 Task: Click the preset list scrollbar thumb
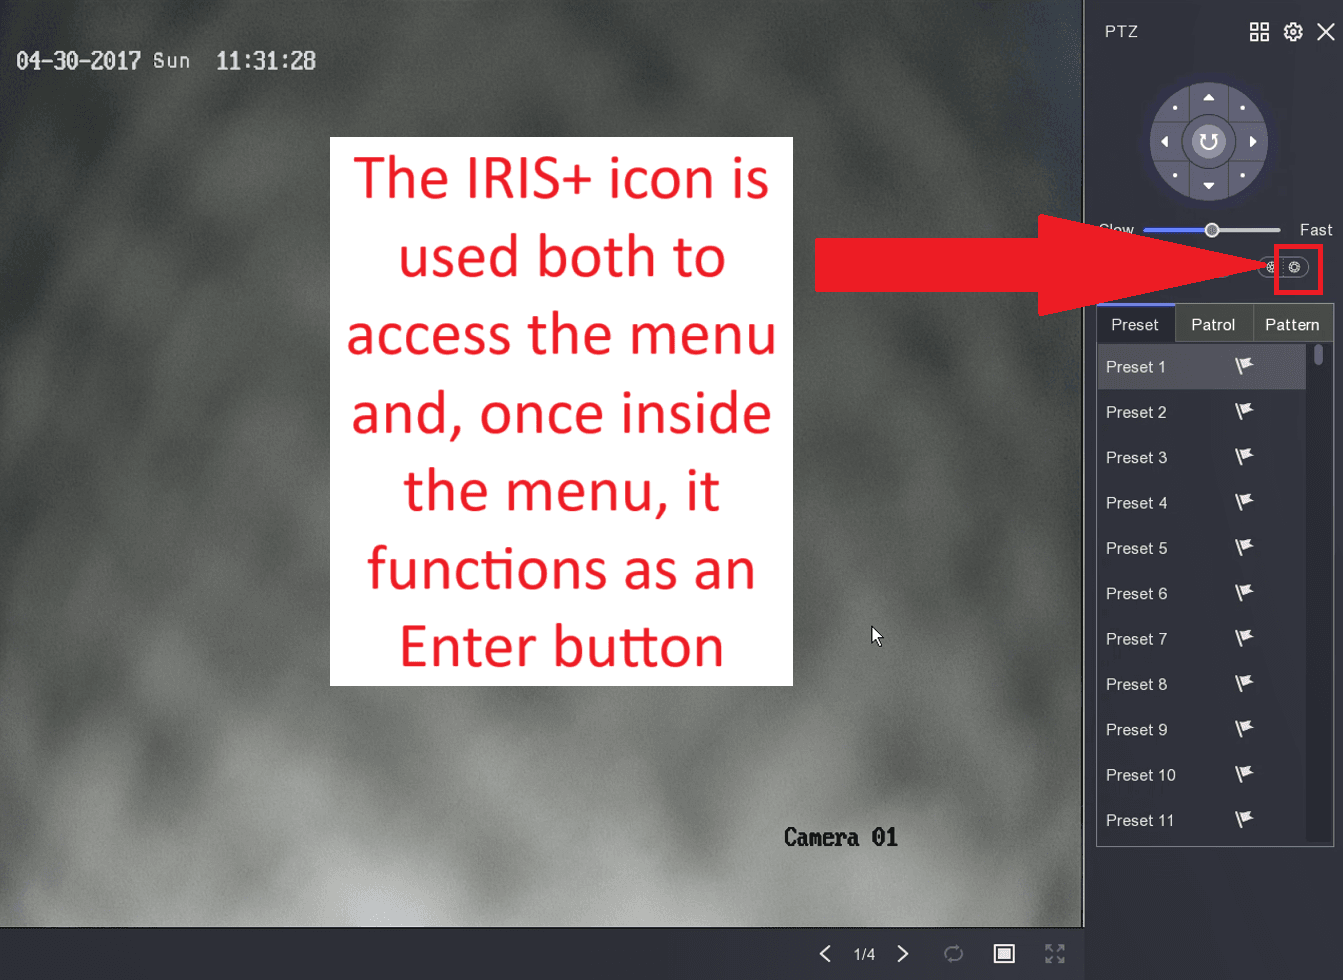[1319, 355]
